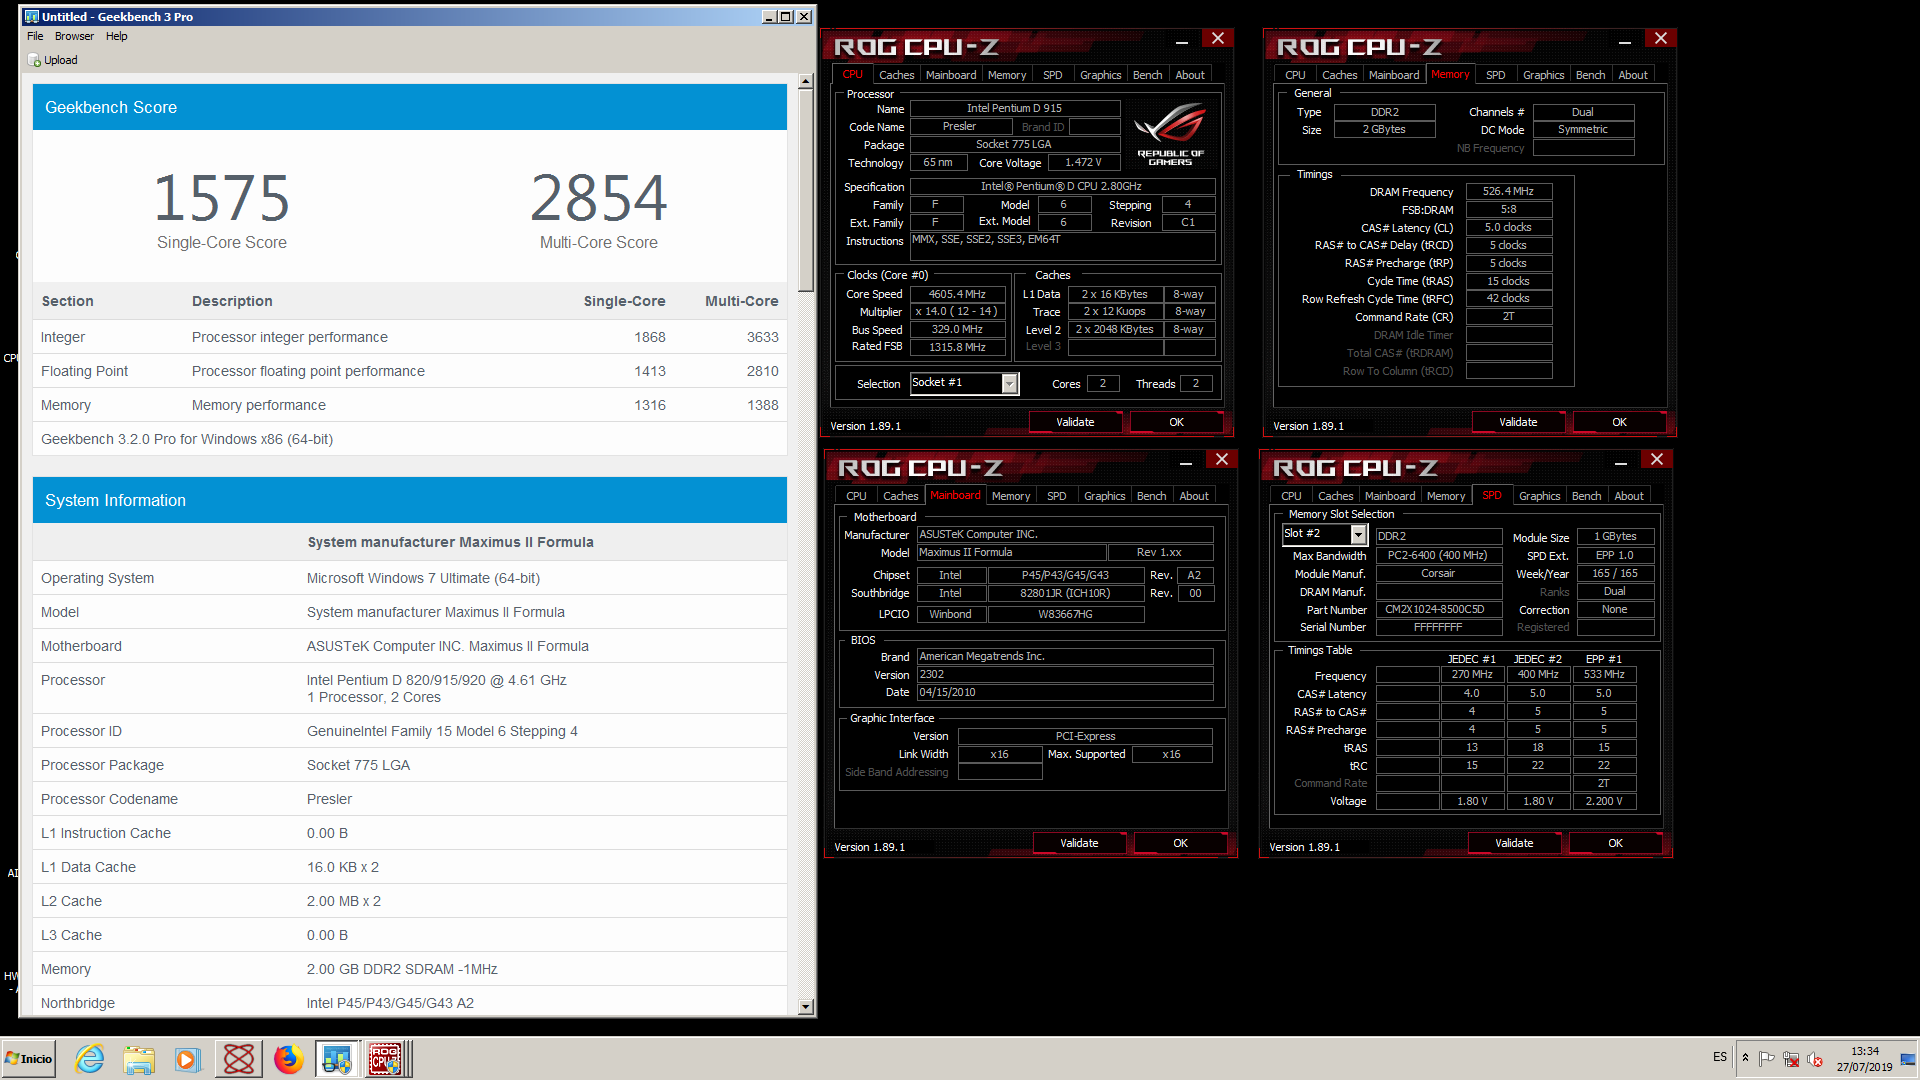Click the Republic of Gamers logo
1920x1080 pixels.
1170,136
